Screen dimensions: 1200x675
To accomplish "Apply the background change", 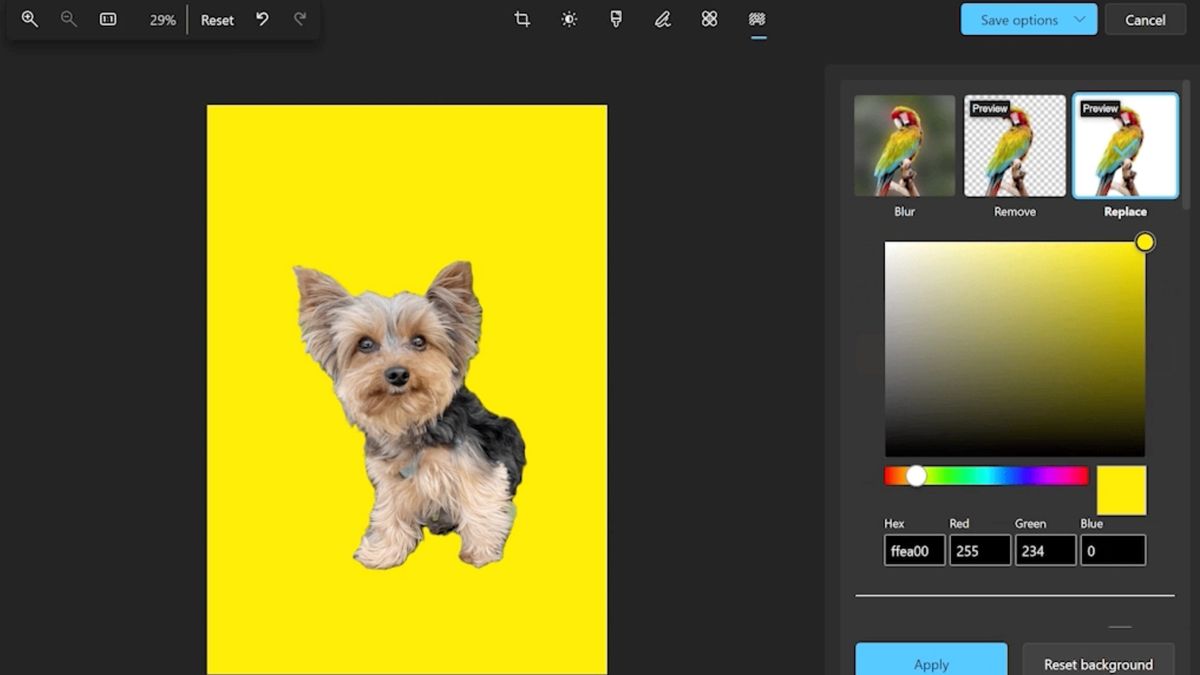I will tap(931, 662).
